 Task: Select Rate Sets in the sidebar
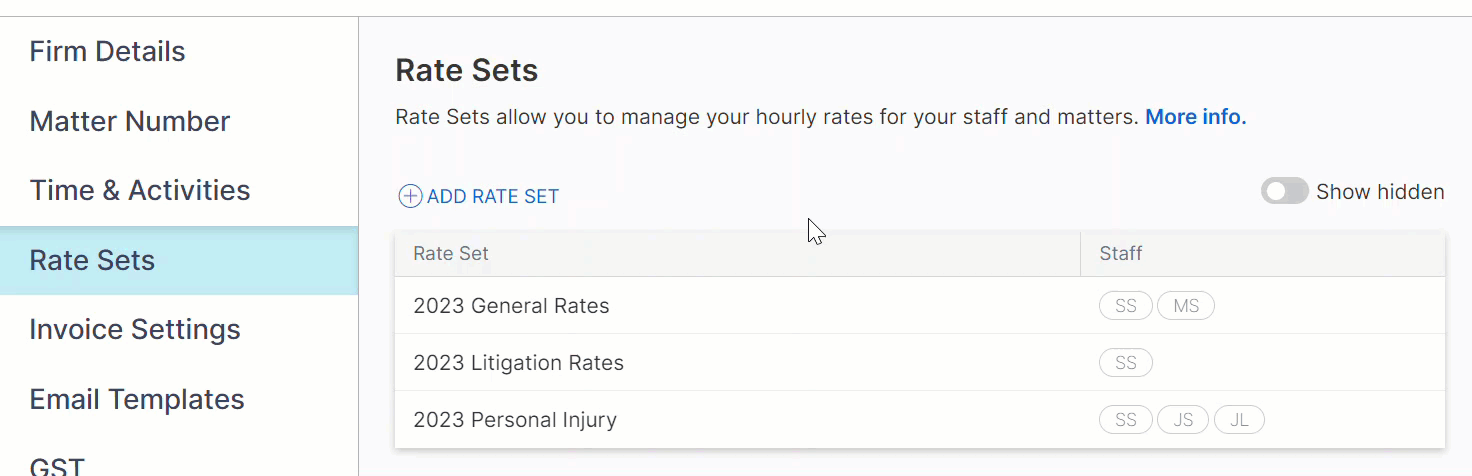coord(179,261)
